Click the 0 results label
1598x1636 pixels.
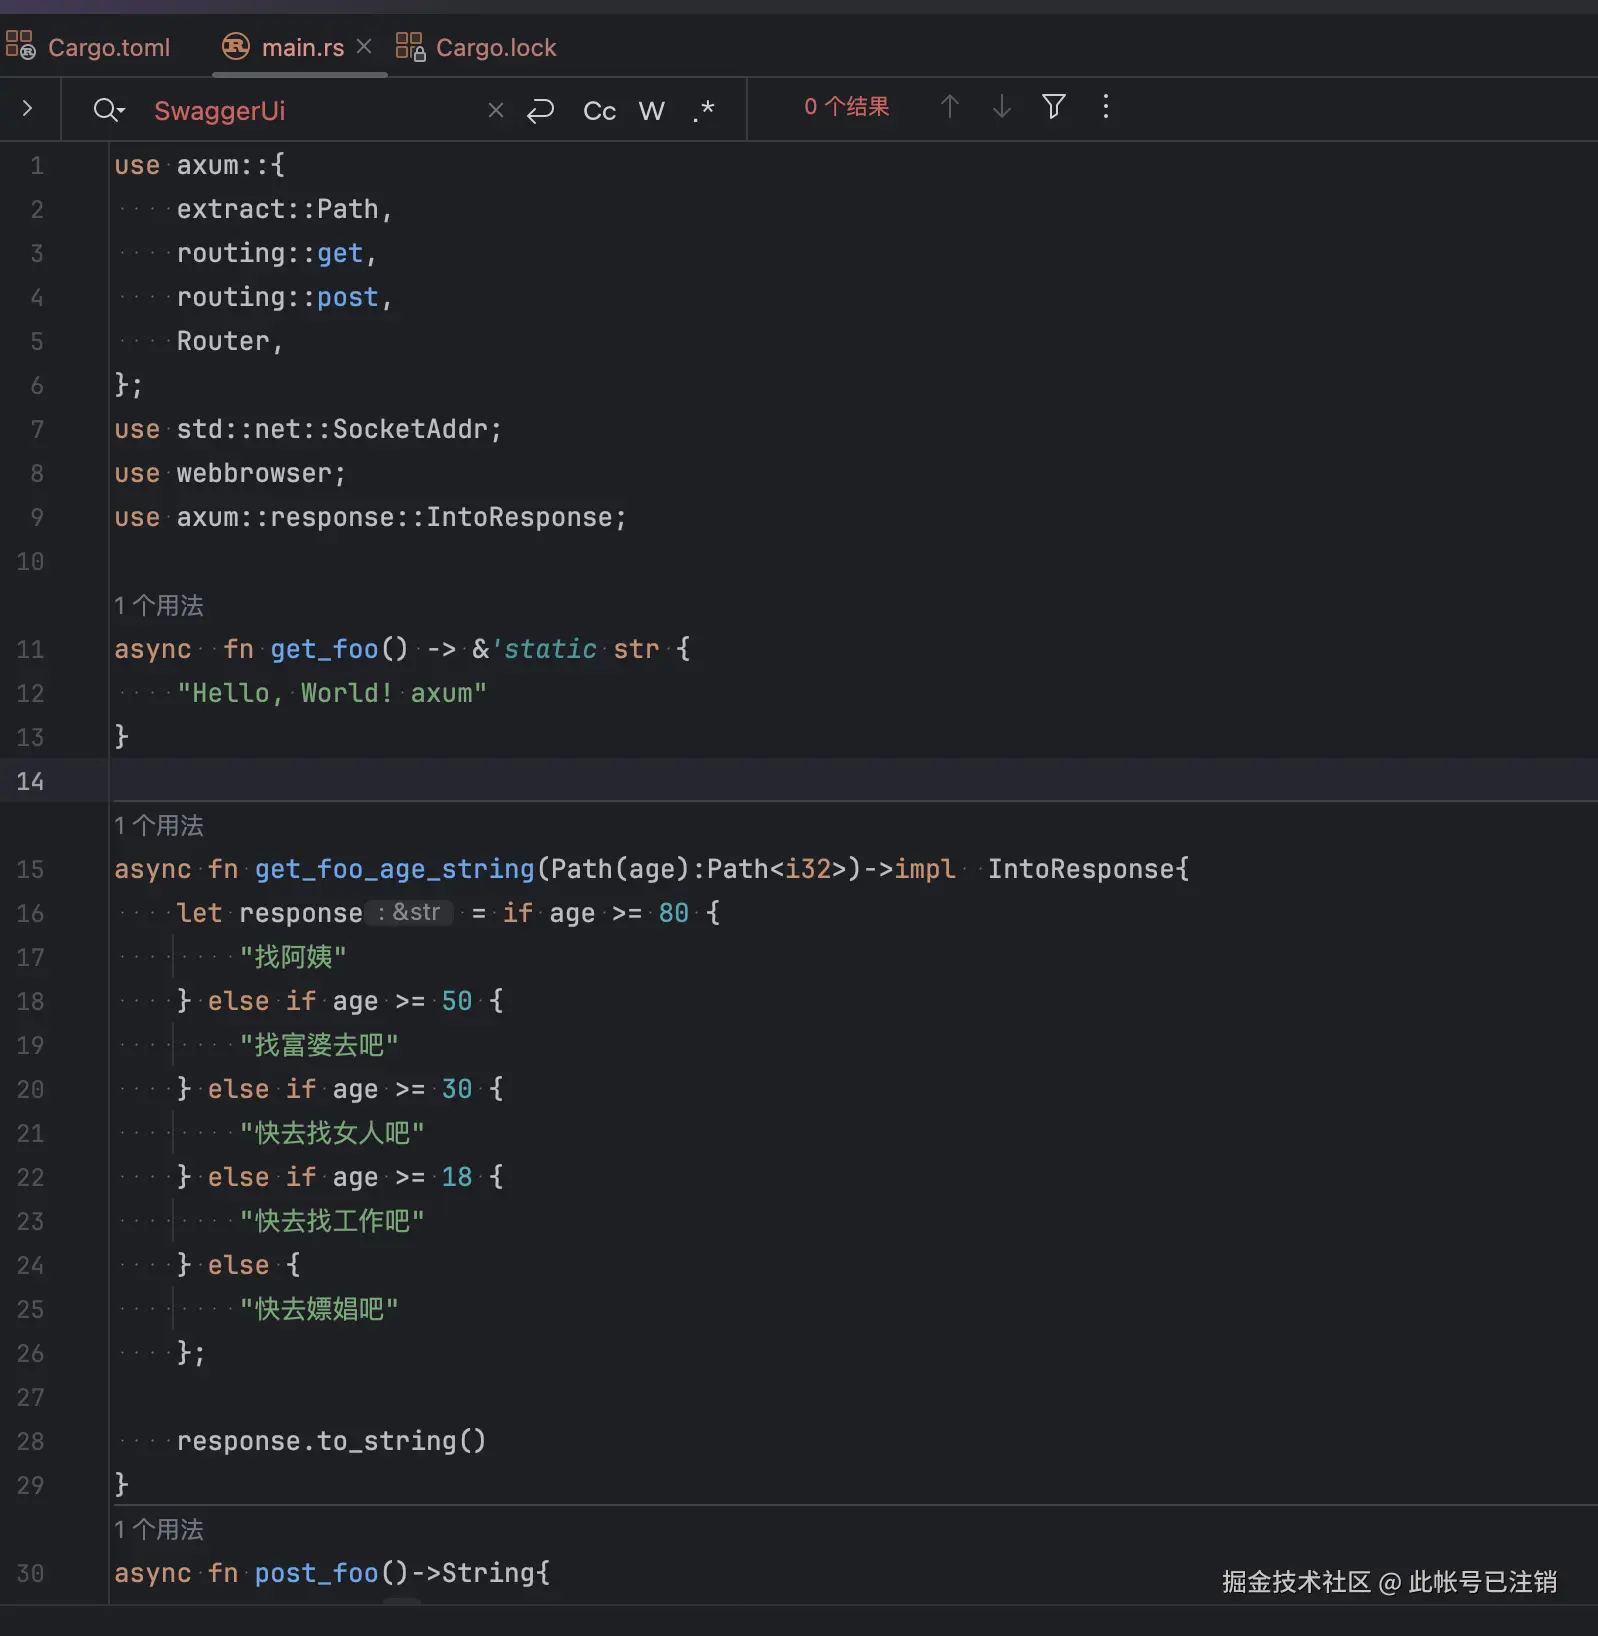pyautogui.click(x=846, y=106)
